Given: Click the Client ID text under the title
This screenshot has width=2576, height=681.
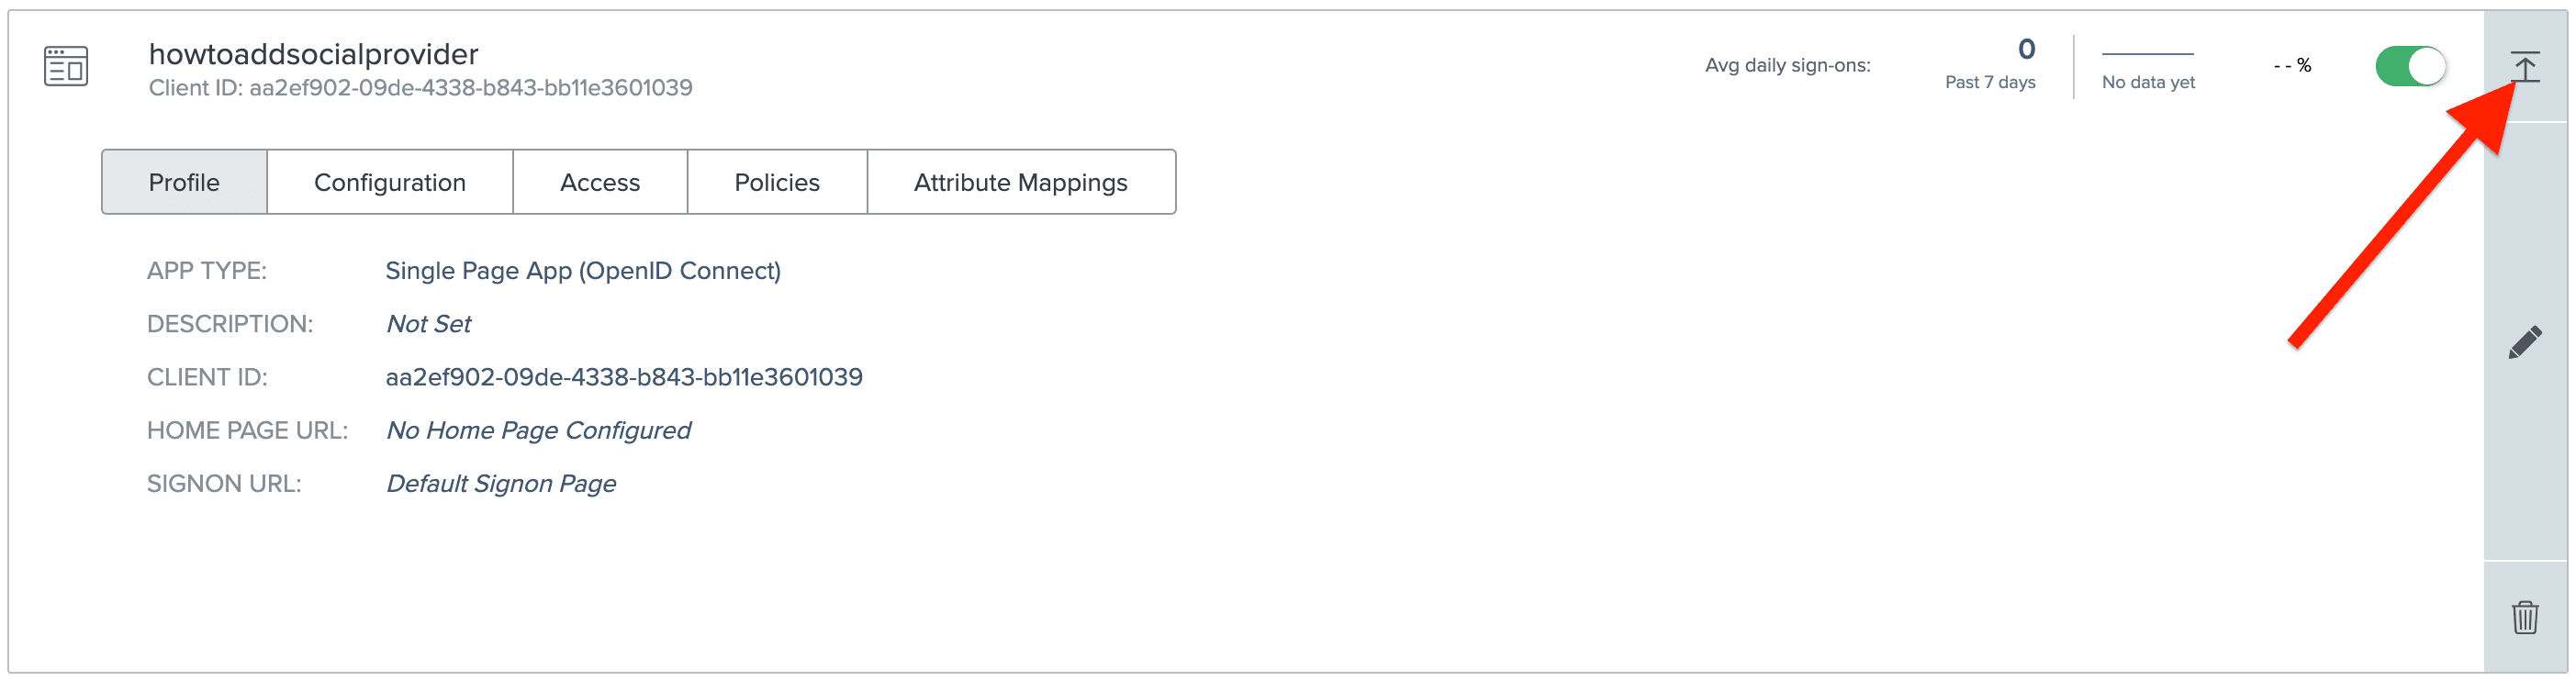Looking at the screenshot, I should click(420, 88).
